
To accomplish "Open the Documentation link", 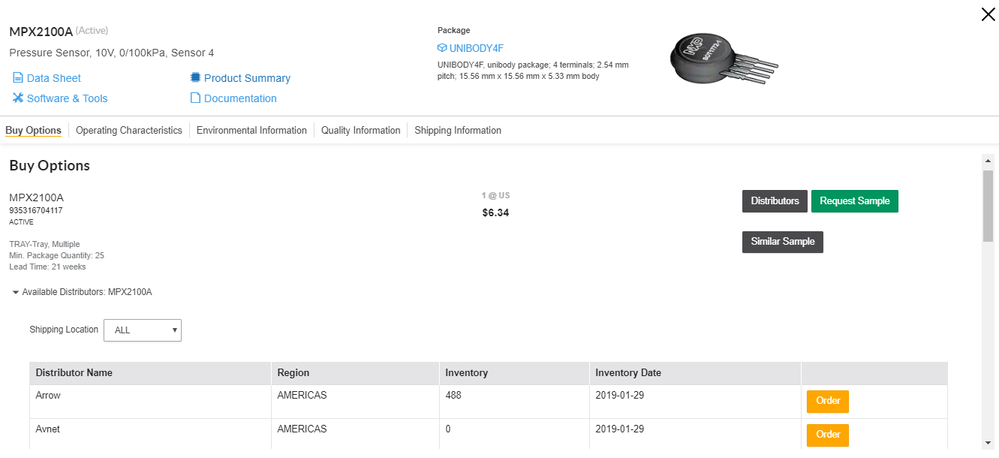I will tap(240, 98).
